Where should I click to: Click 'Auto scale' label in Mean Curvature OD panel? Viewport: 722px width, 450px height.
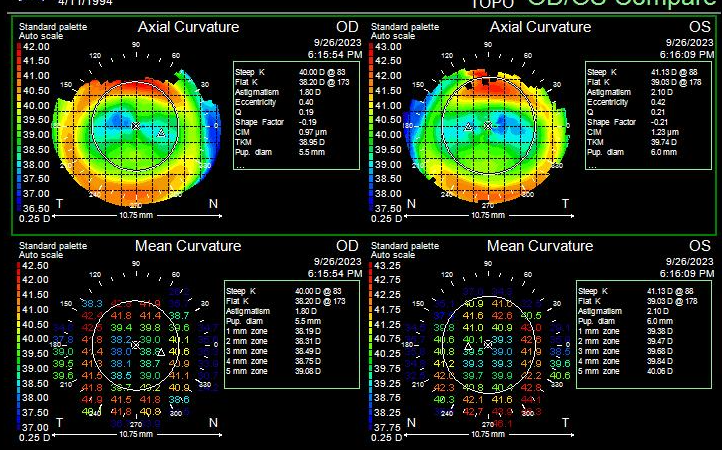click(41, 255)
